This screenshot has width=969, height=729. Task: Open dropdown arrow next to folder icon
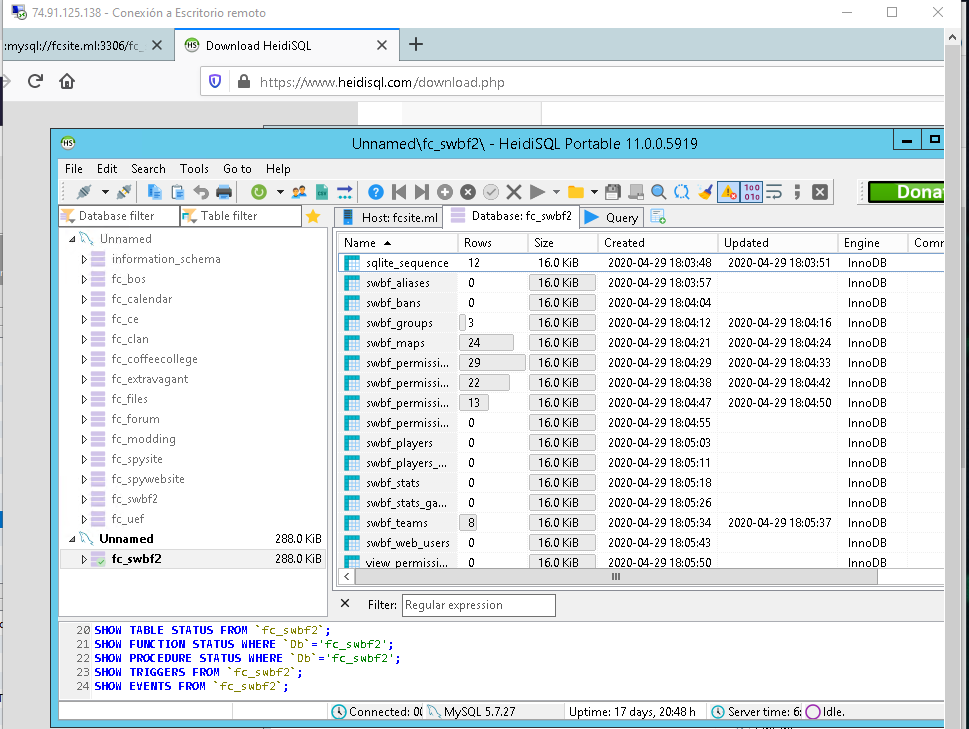(594, 192)
